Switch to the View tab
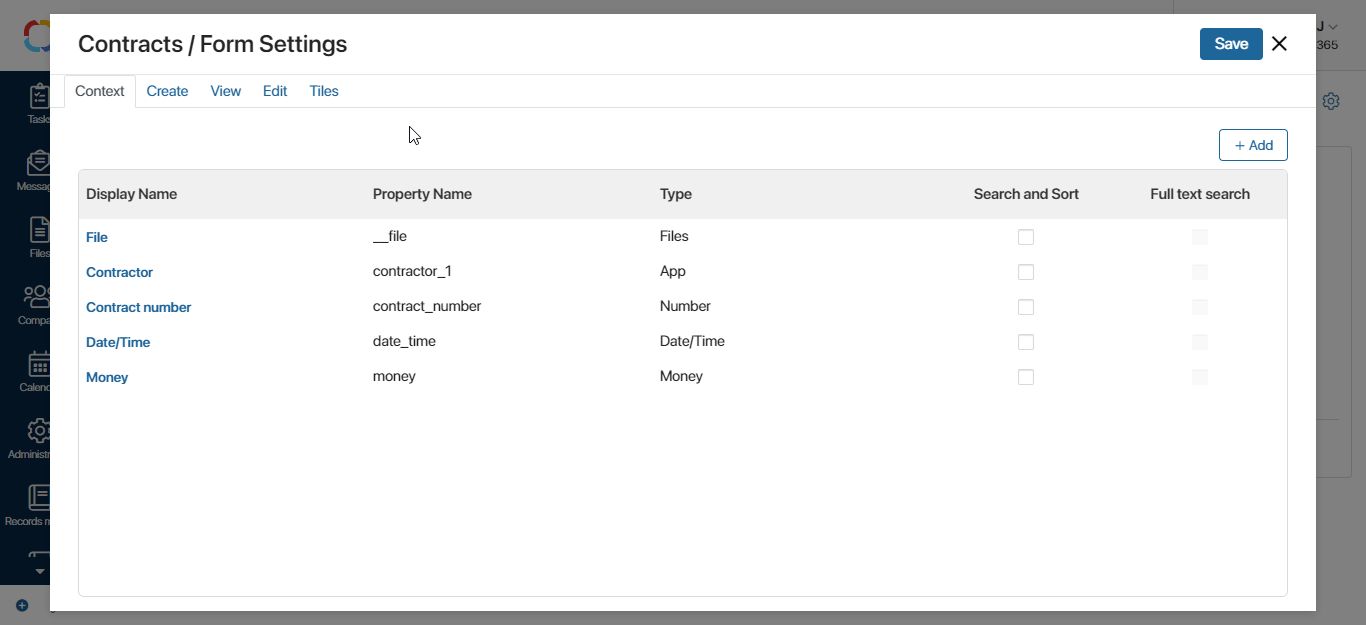 coord(225,91)
